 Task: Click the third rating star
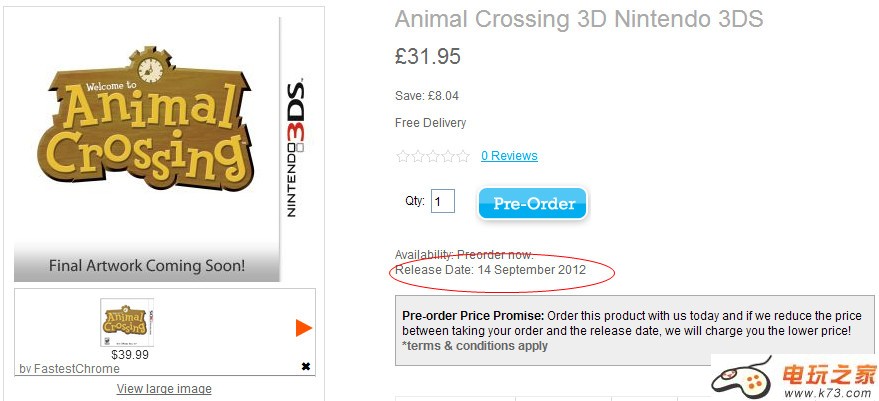pyautogui.click(x=433, y=156)
